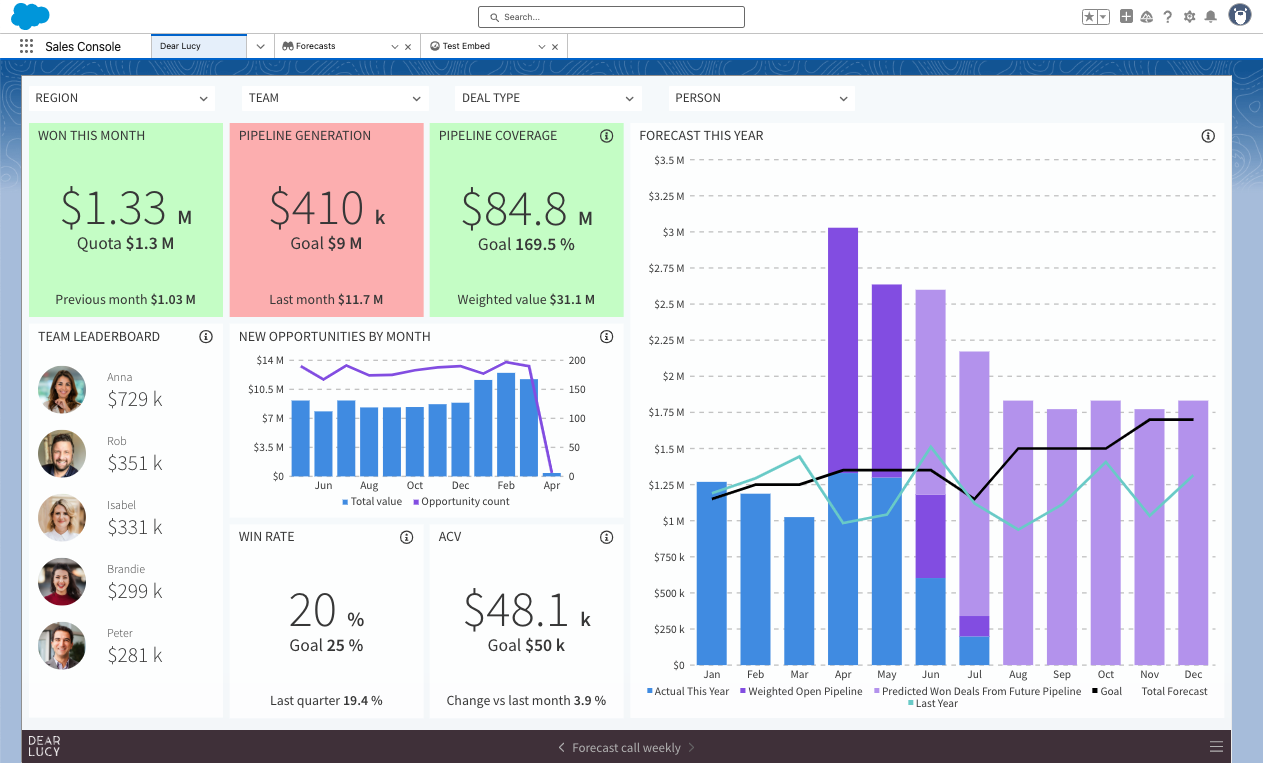
Task: Expand the Test Embed tab chevron menu
Action: 541,47
